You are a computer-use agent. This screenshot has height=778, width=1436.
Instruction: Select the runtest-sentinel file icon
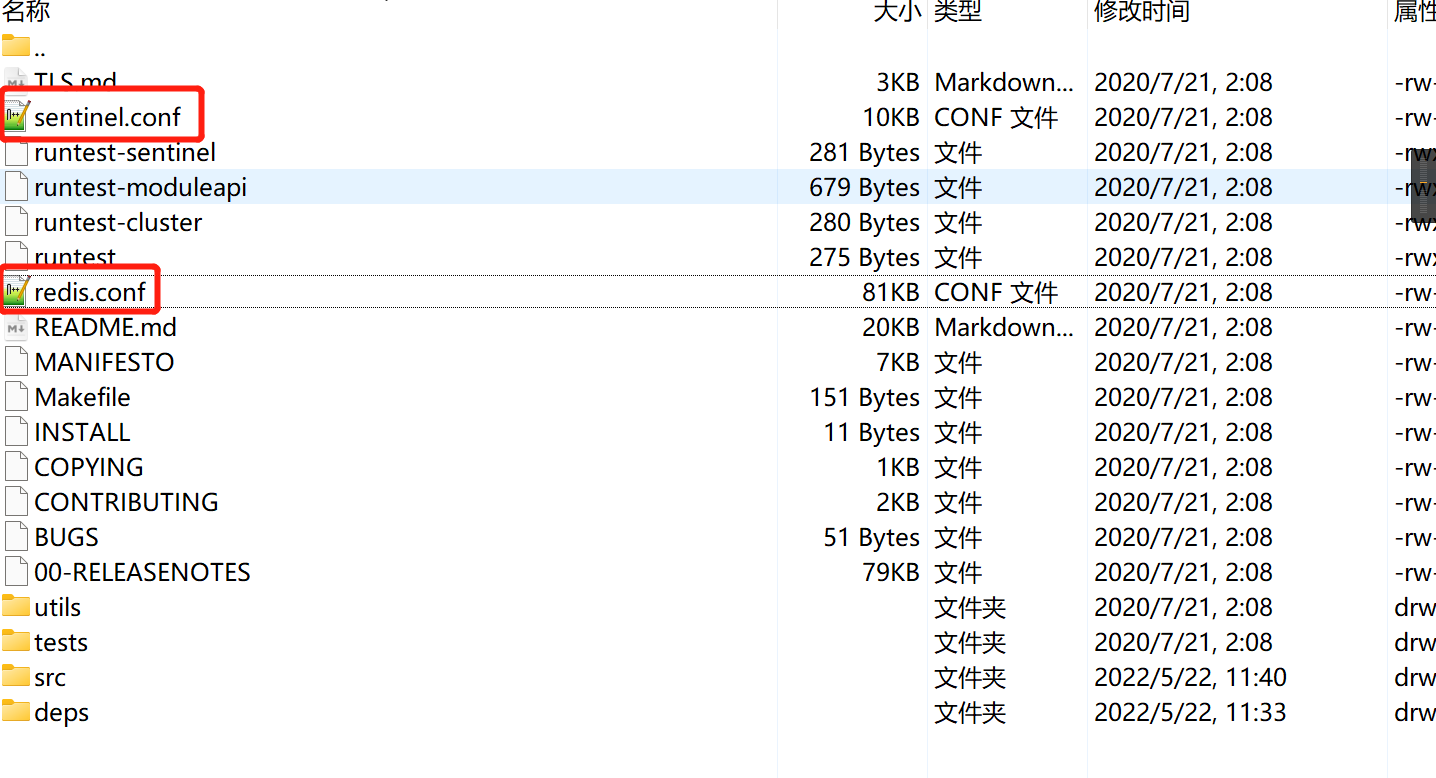[16, 152]
